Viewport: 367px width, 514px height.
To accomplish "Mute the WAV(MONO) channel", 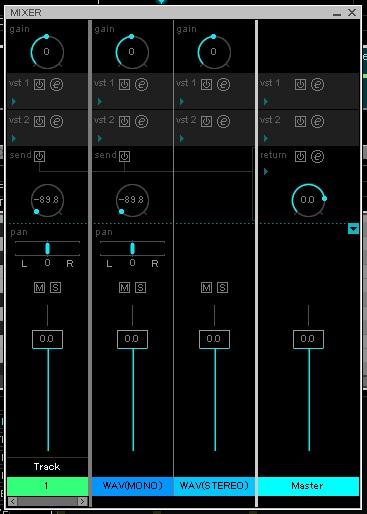I will click(x=125, y=287).
